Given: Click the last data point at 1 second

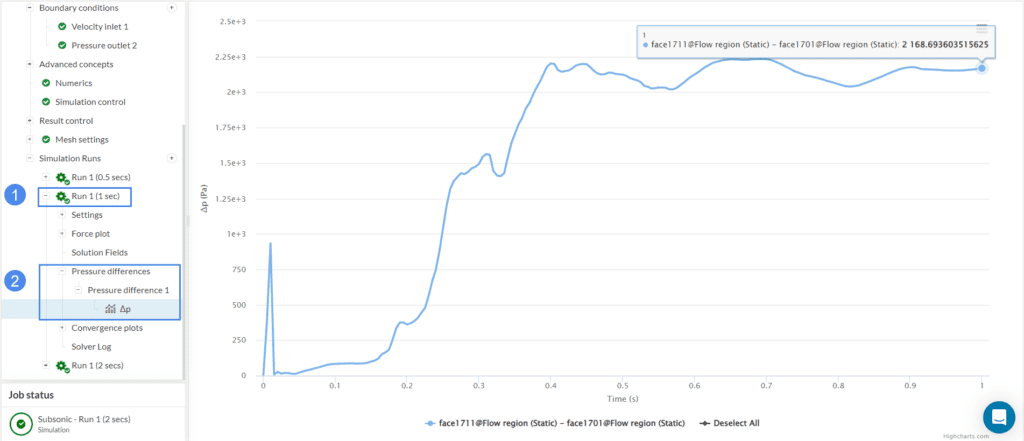Looking at the screenshot, I should click(982, 68).
